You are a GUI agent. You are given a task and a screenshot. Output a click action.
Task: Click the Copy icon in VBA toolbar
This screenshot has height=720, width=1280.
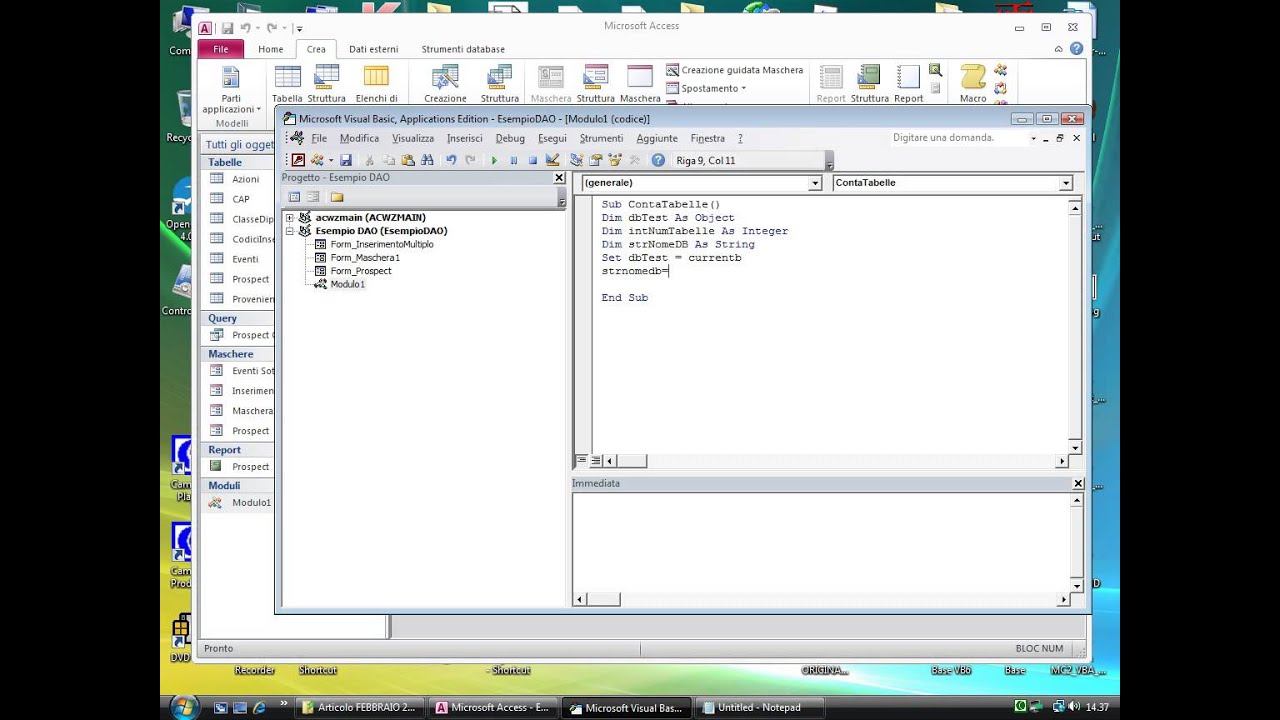pyautogui.click(x=389, y=160)
